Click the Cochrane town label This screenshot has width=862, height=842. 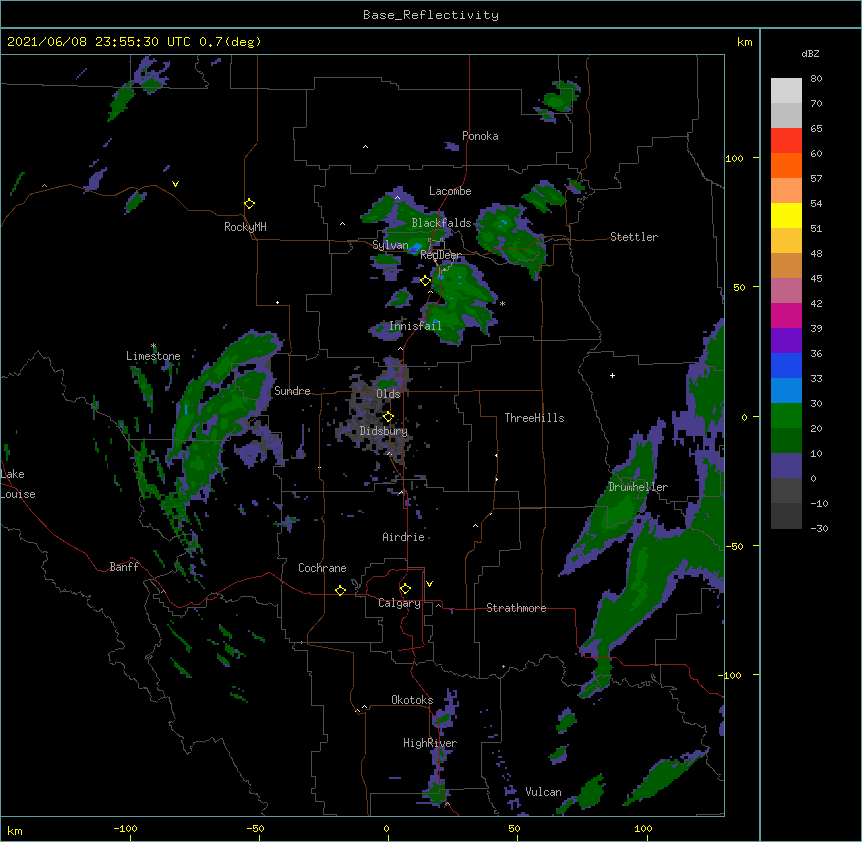322,568
